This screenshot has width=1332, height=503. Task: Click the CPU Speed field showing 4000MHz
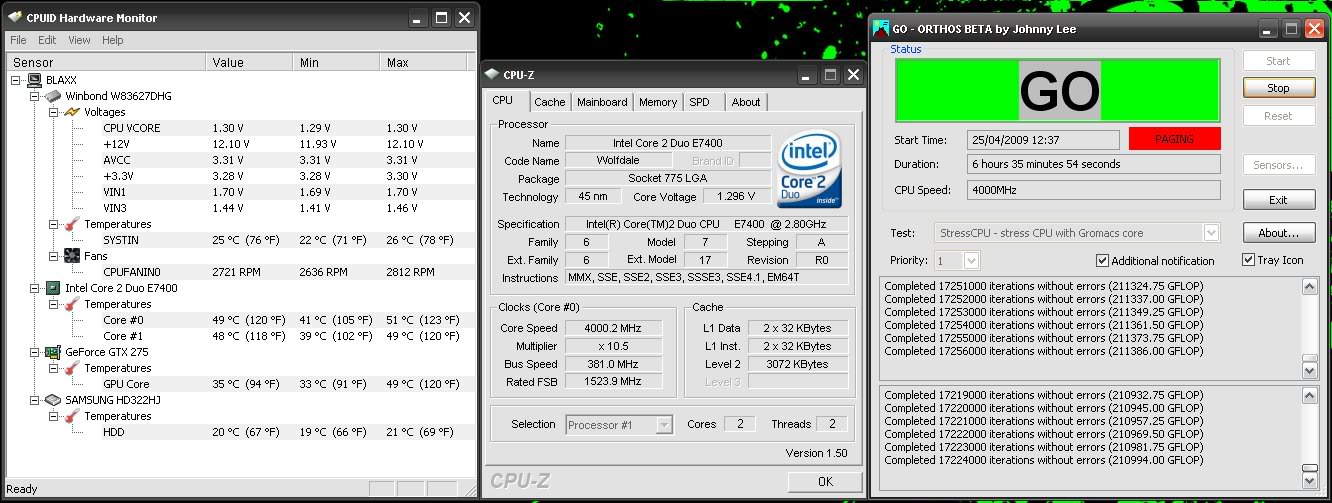coord(1094,190)
